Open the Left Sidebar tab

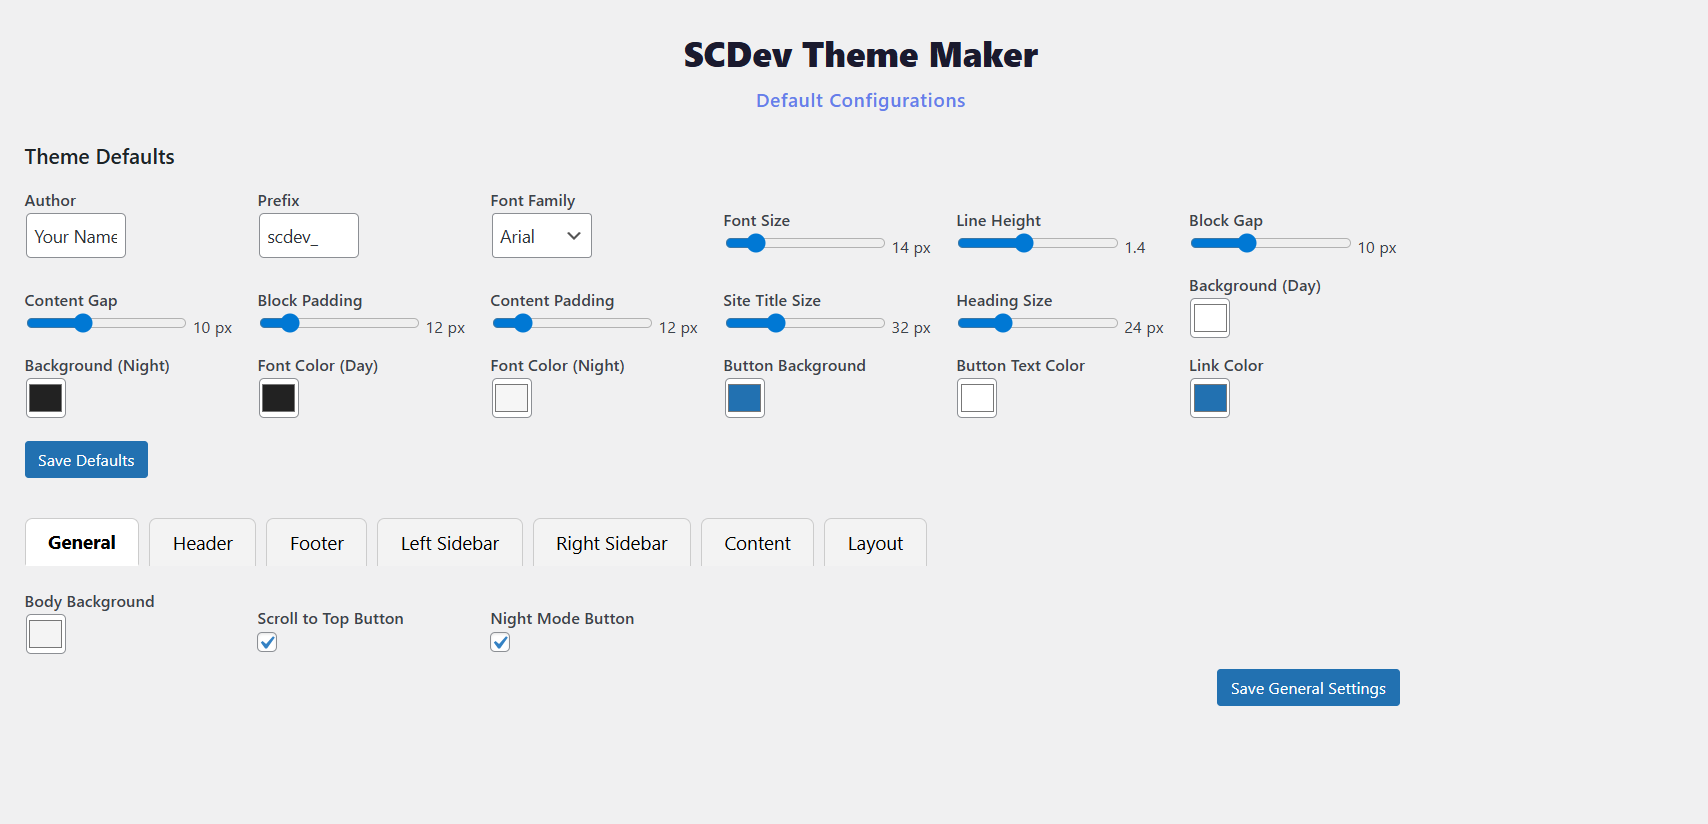[449, 543]
